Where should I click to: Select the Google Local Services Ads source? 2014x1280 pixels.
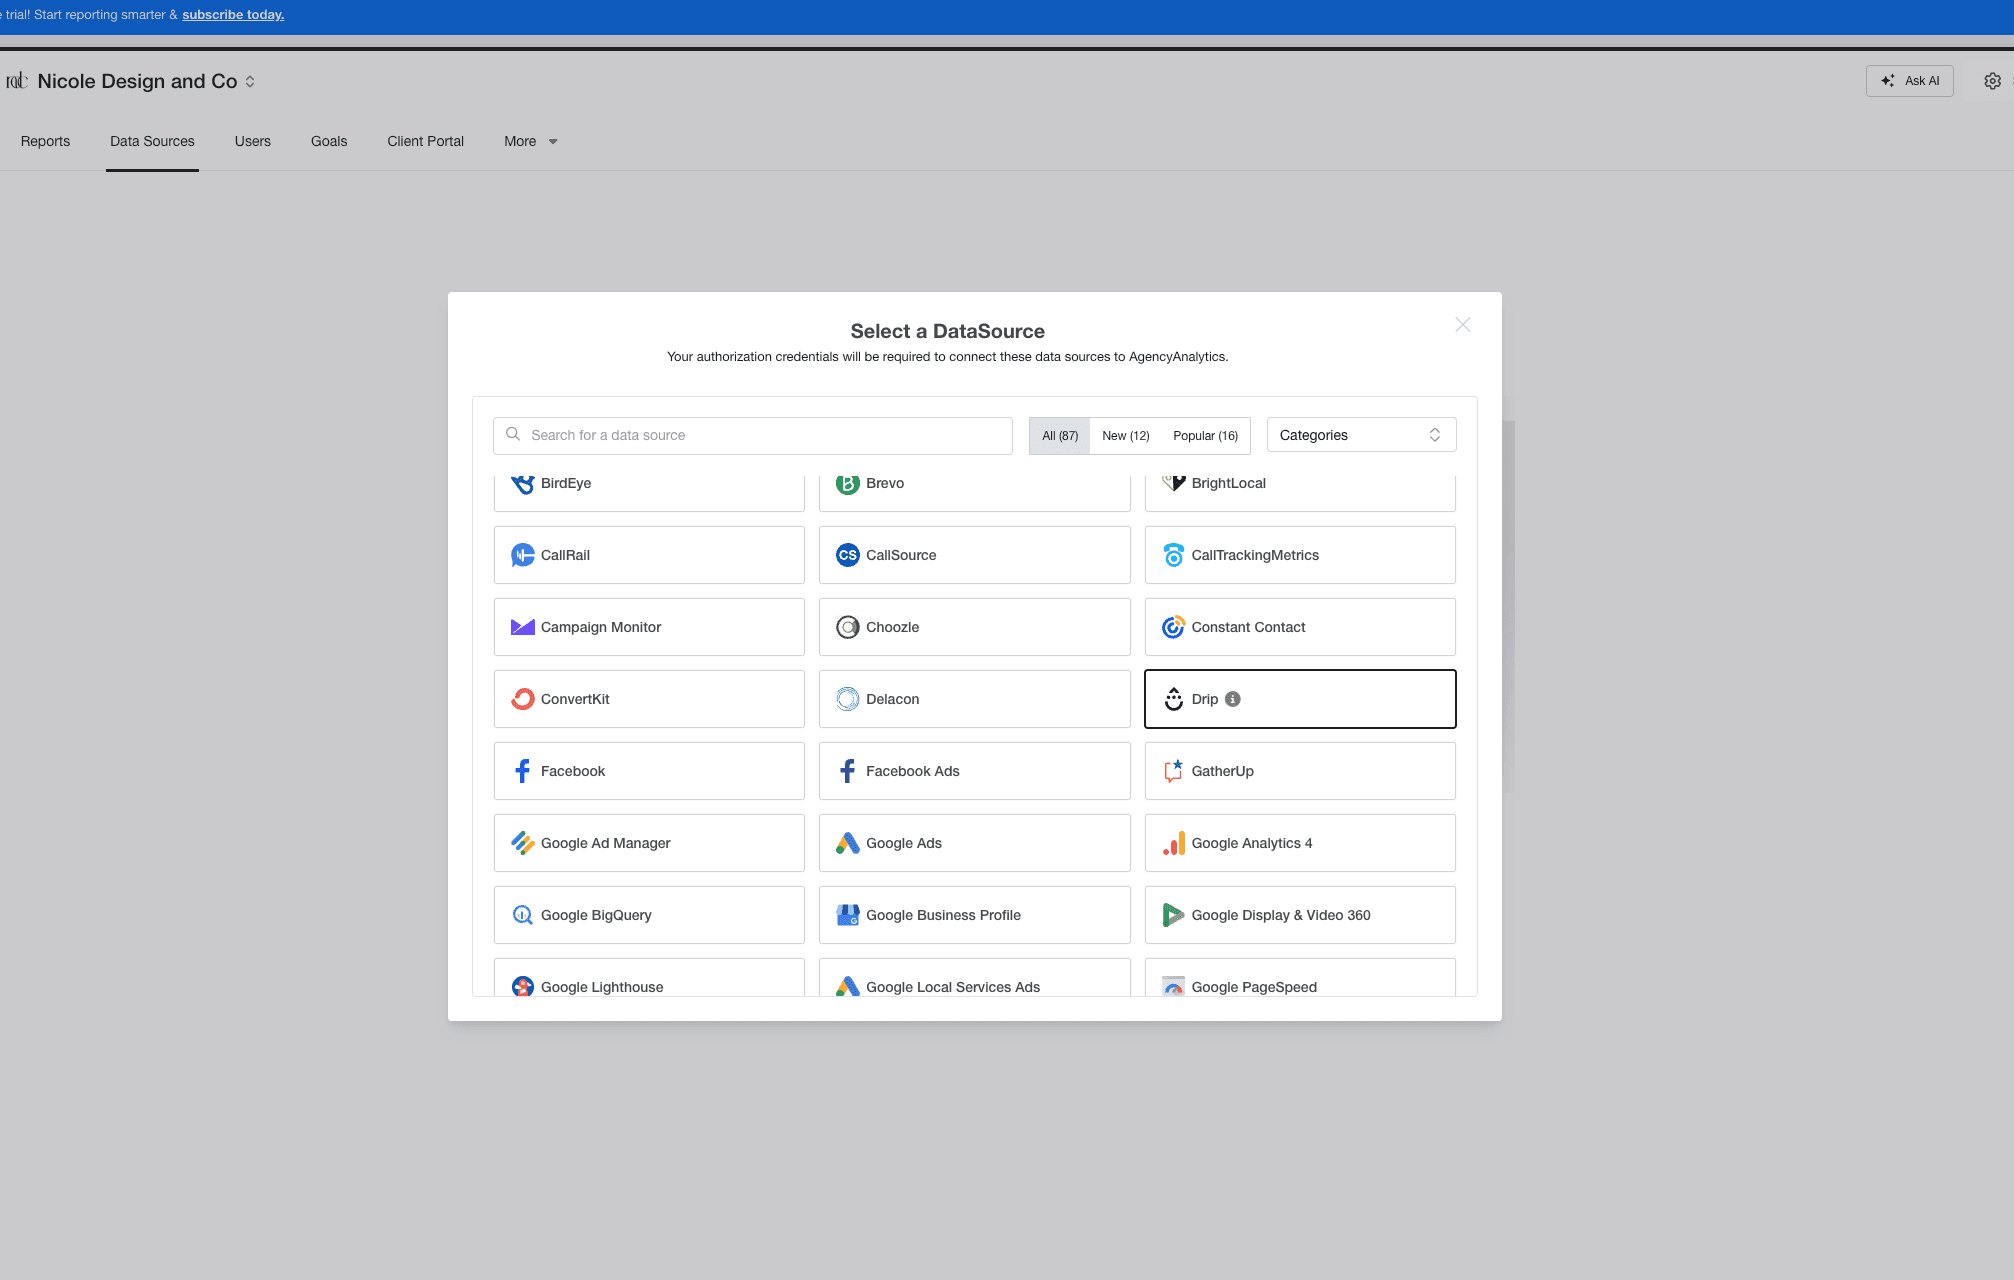(974, 978)
